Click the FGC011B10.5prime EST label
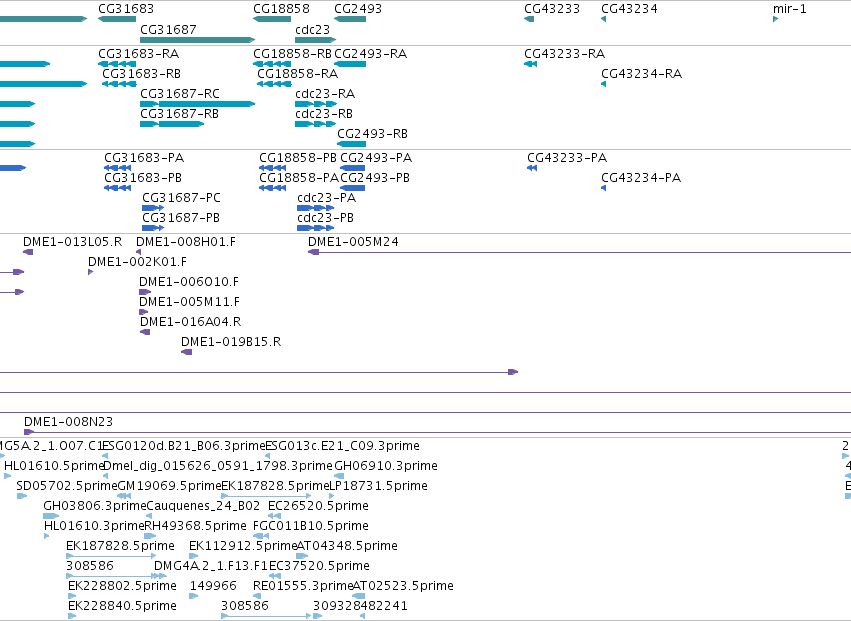The height and width of the screenshot is (621, 851). click(311, 526)
